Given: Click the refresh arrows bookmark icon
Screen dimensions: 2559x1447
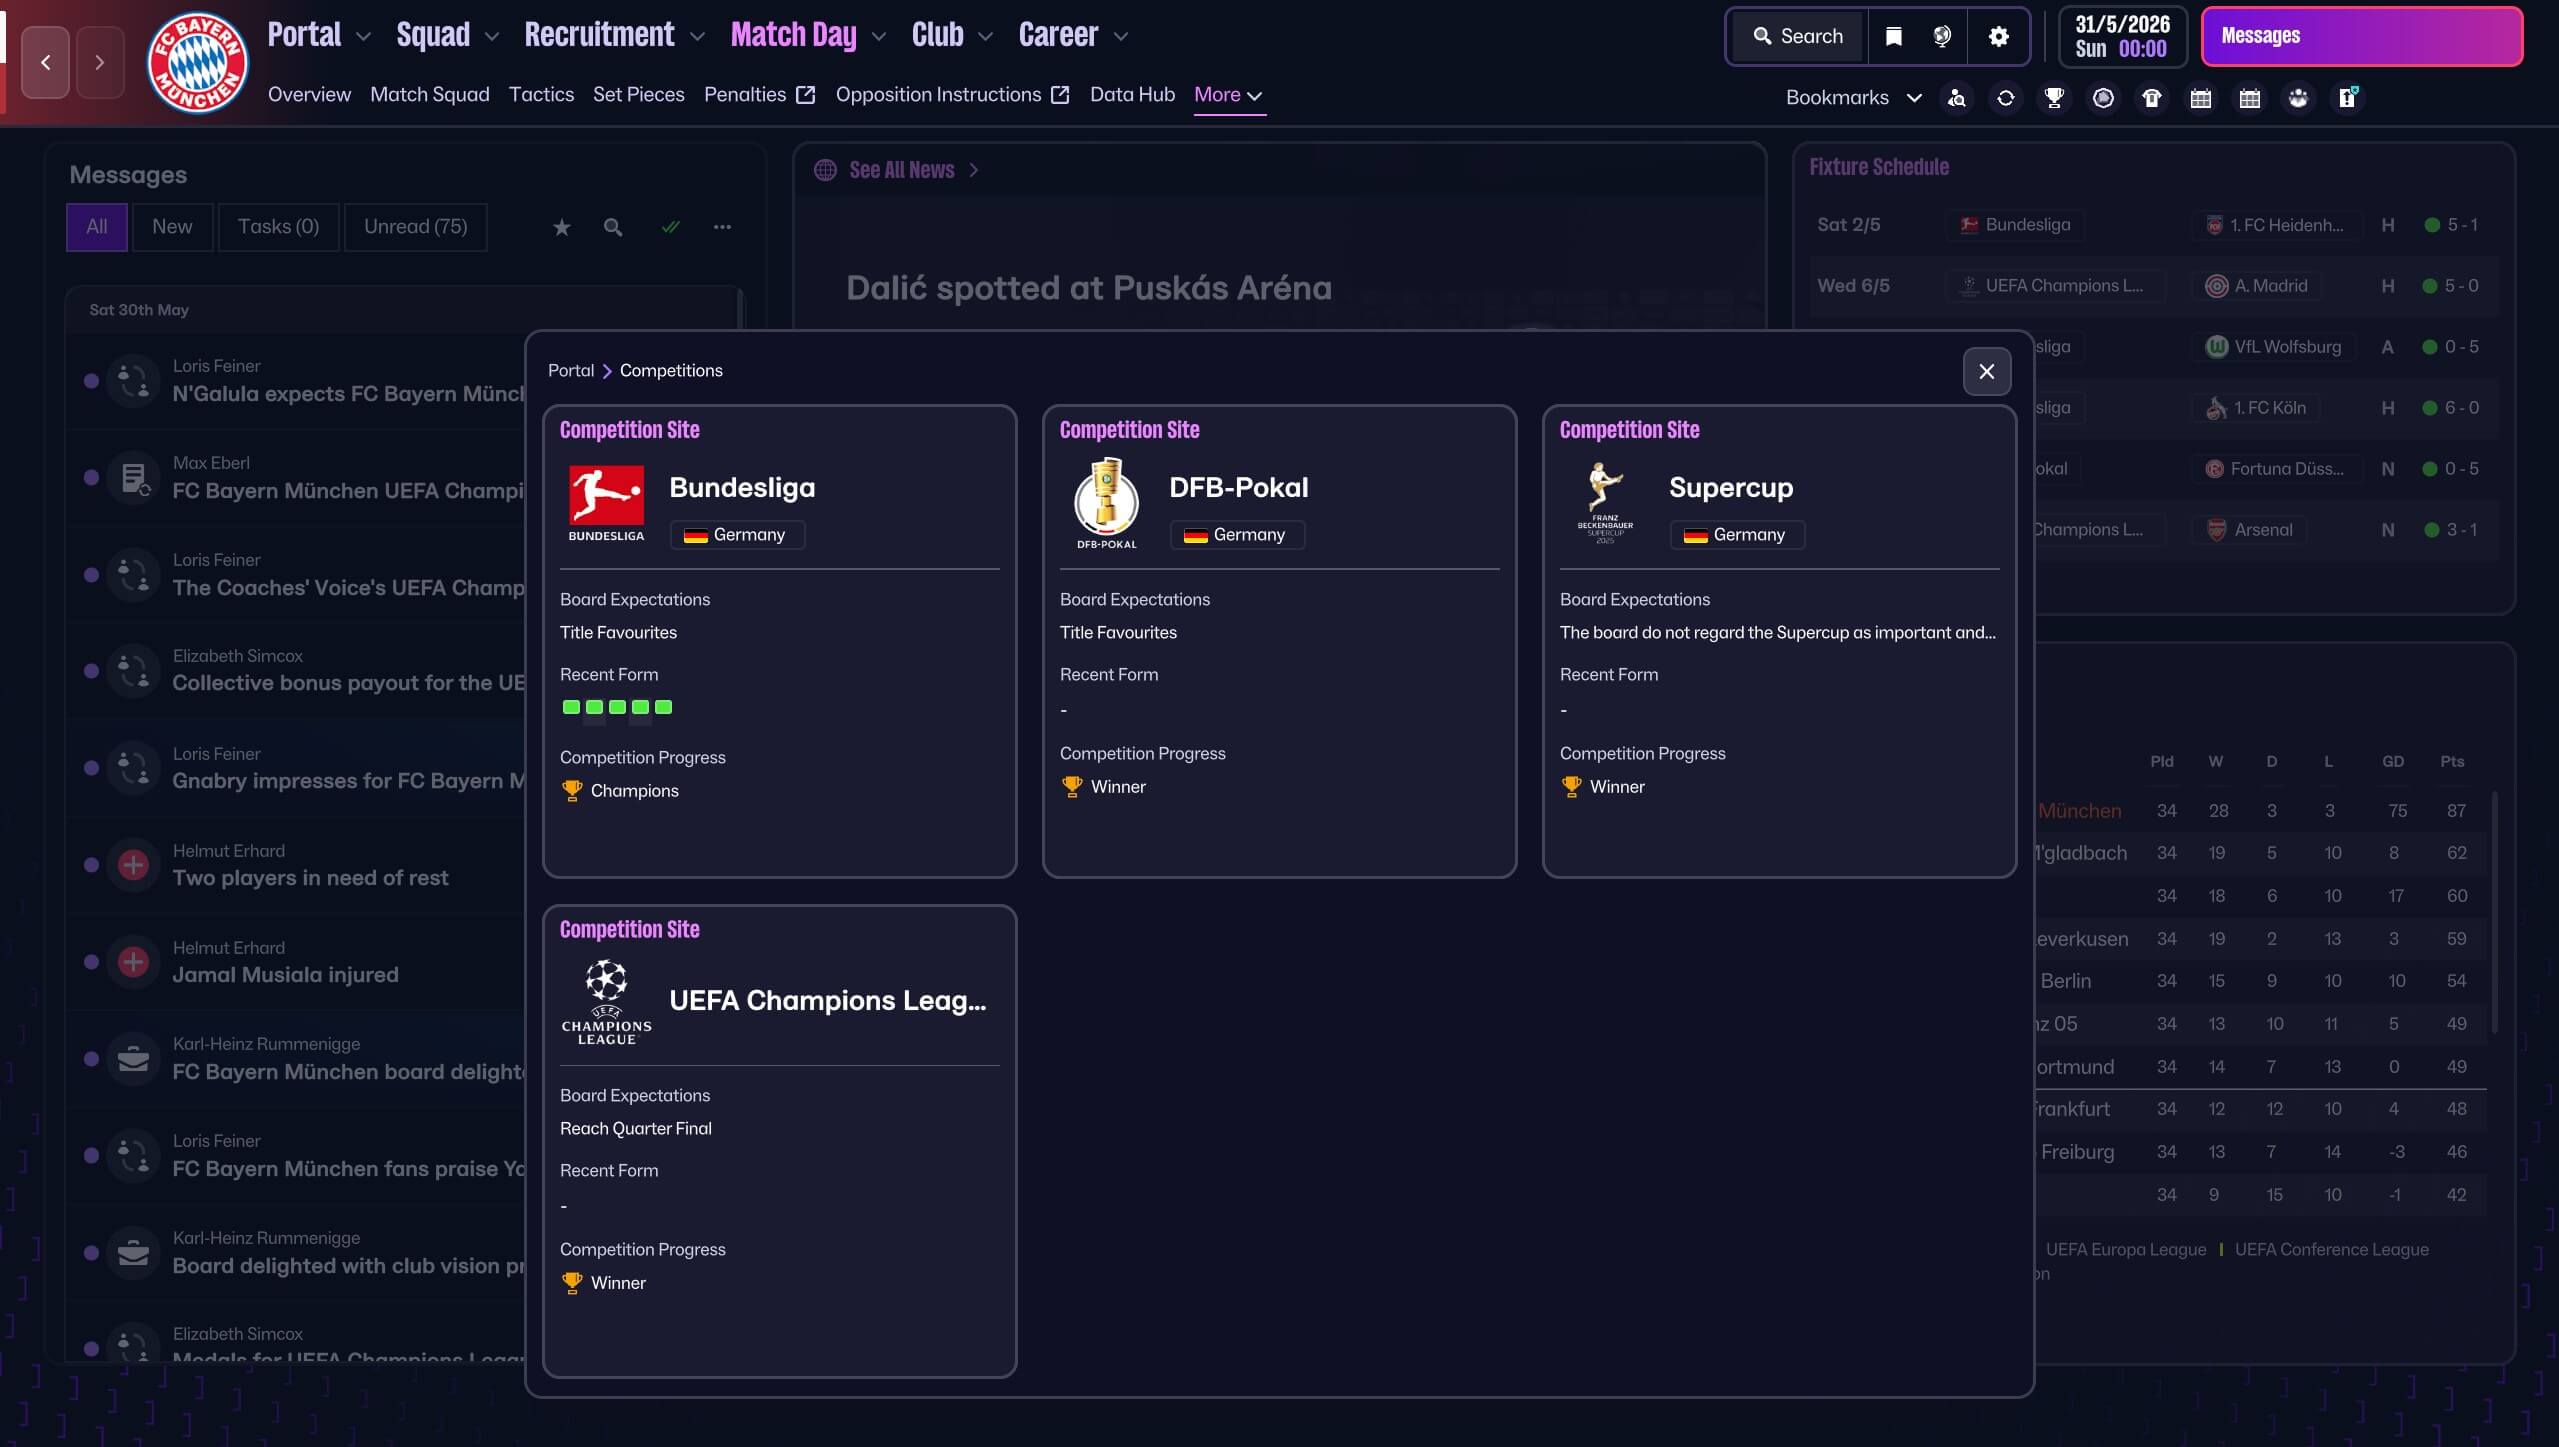Looking at the screenshot, I should click(x=2005, y=98).
